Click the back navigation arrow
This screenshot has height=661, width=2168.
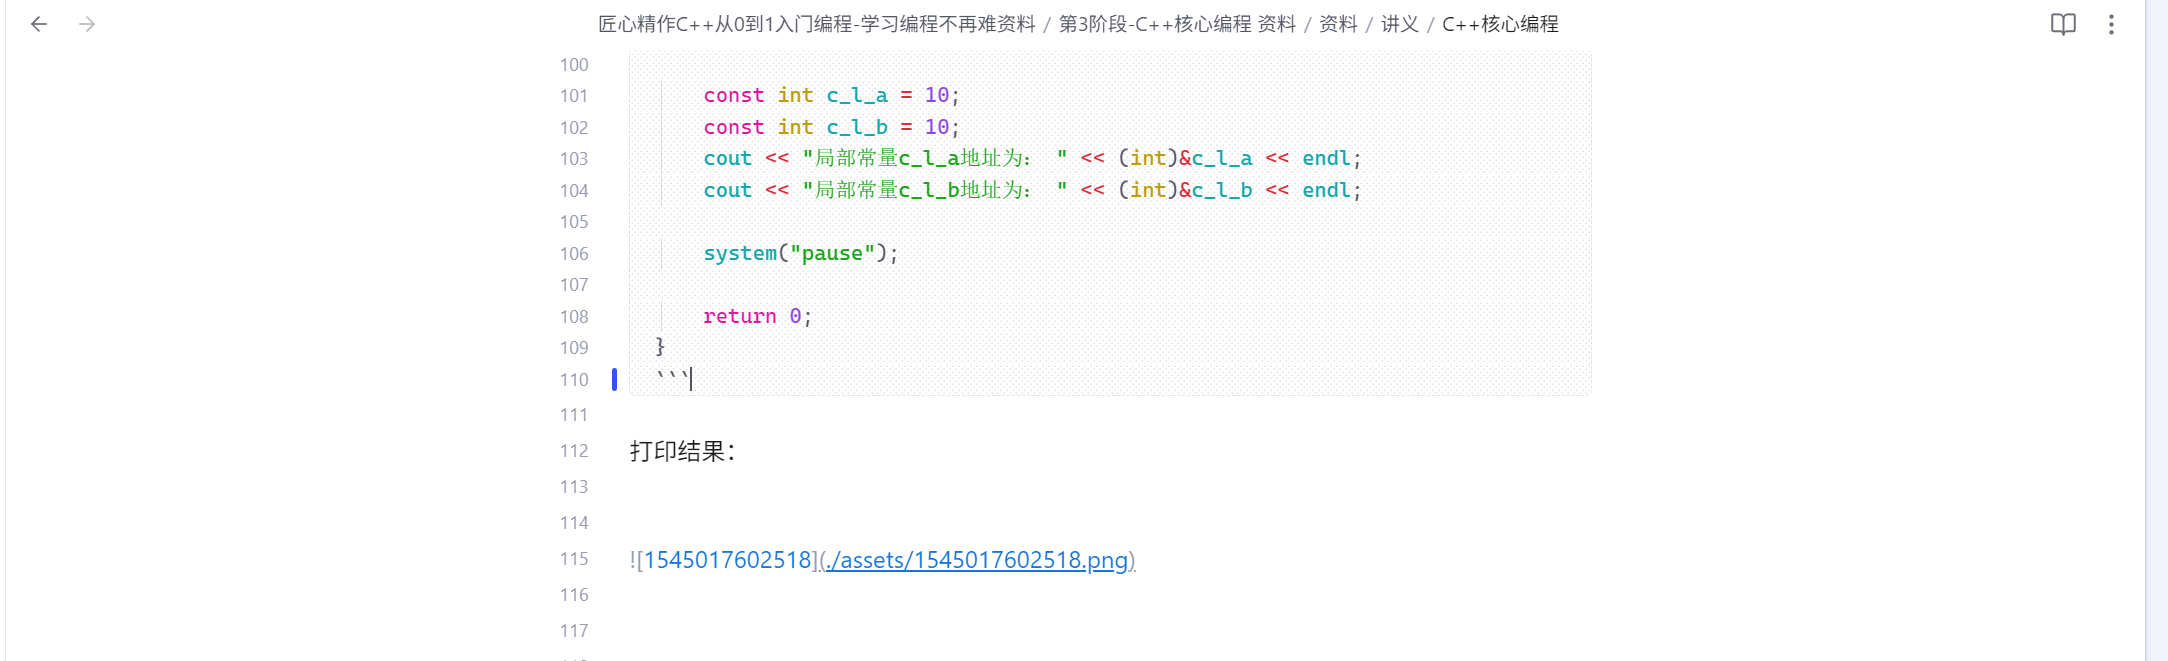coord(39,24)
